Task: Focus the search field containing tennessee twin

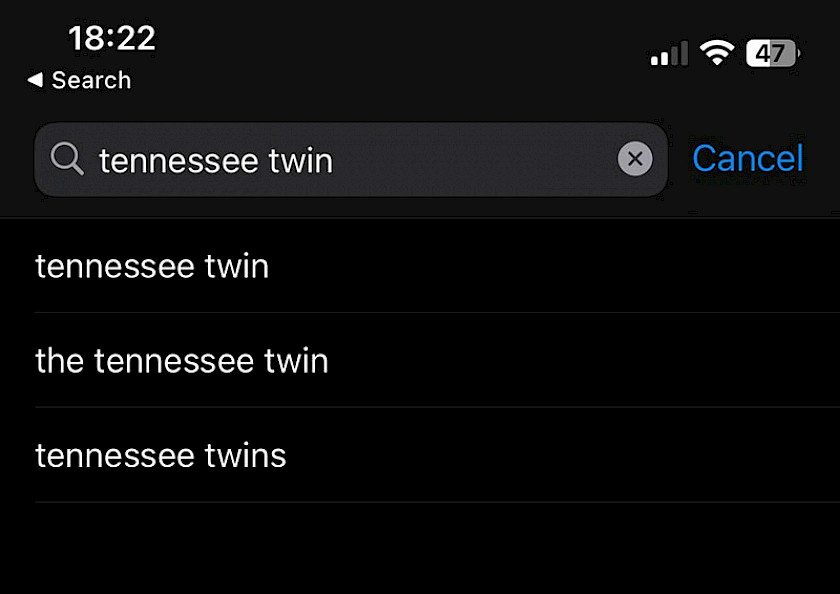Action: pos(351,160)
